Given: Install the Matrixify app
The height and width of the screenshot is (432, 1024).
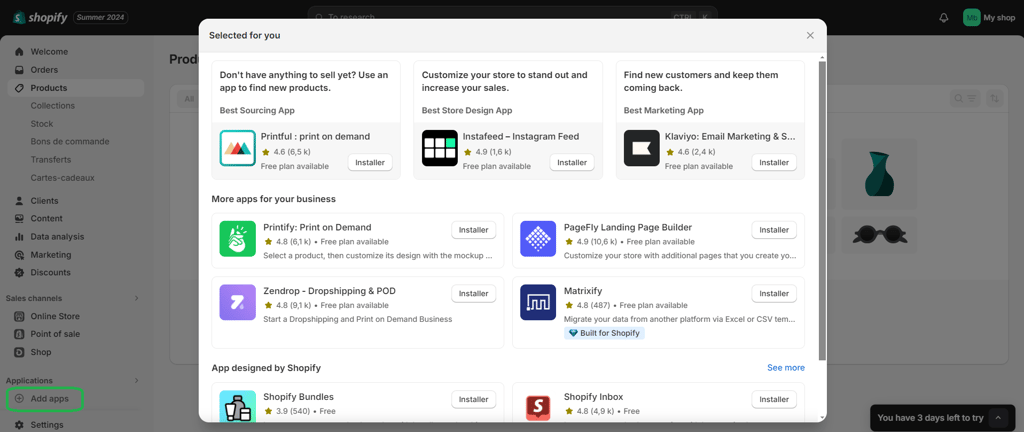Looking at the screenshot, I should 774,294.
